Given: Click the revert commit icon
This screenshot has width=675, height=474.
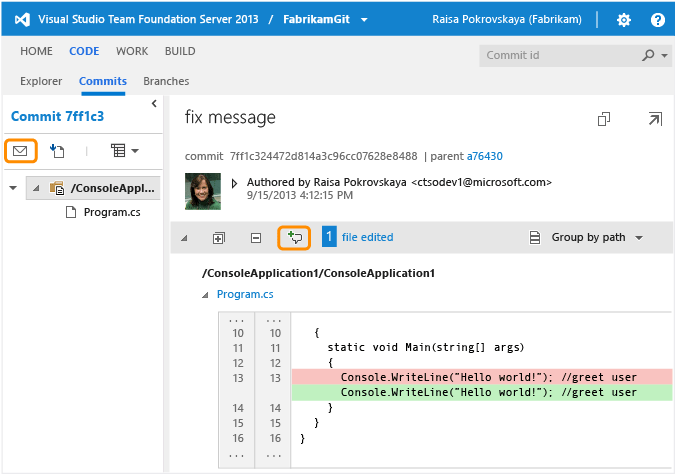Looking at the screenshot, I should tap(57, 151).
